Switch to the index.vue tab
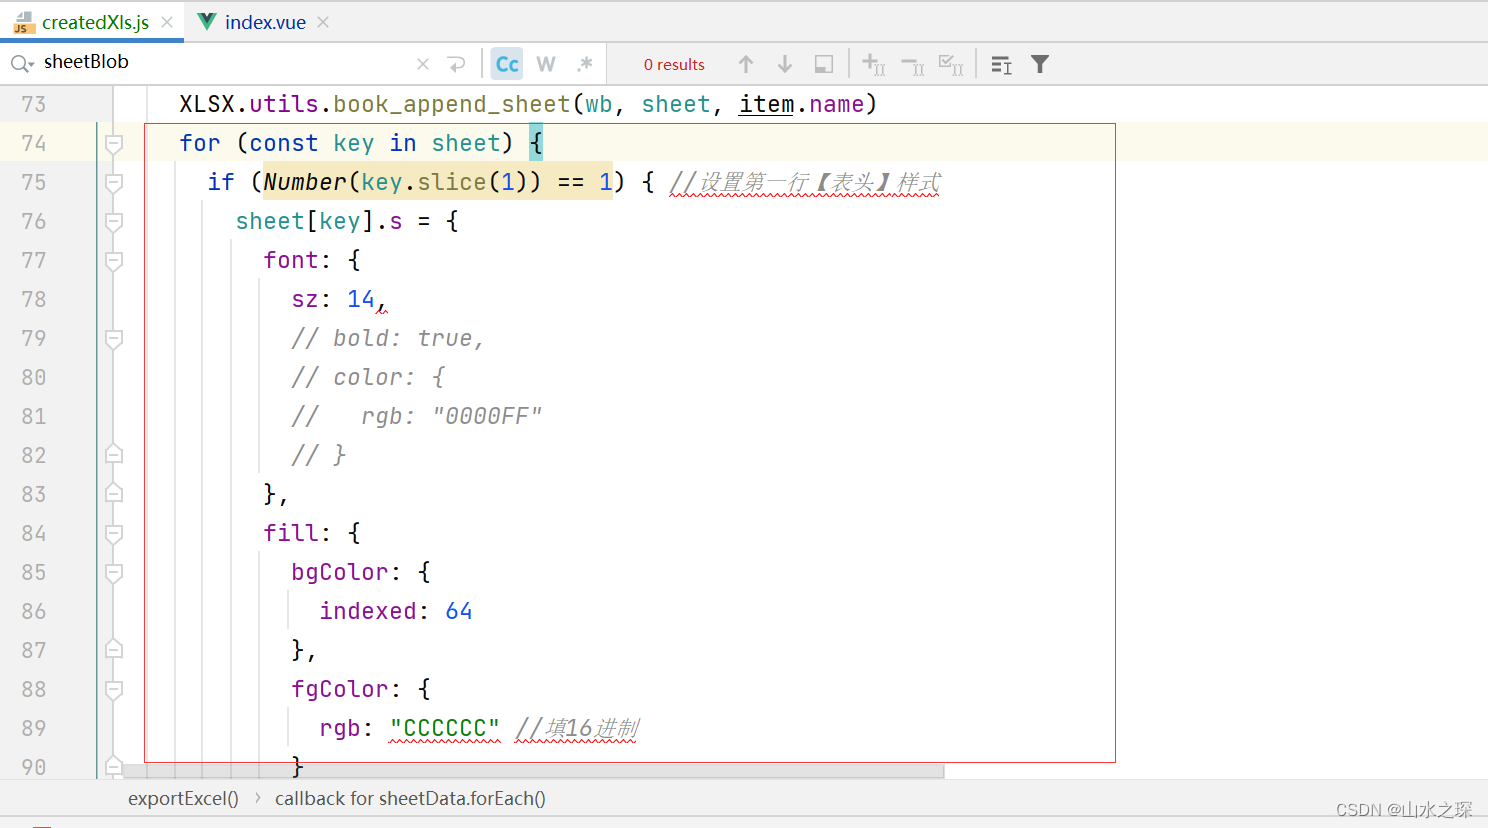1488x828 pixels. click(265, 22)
